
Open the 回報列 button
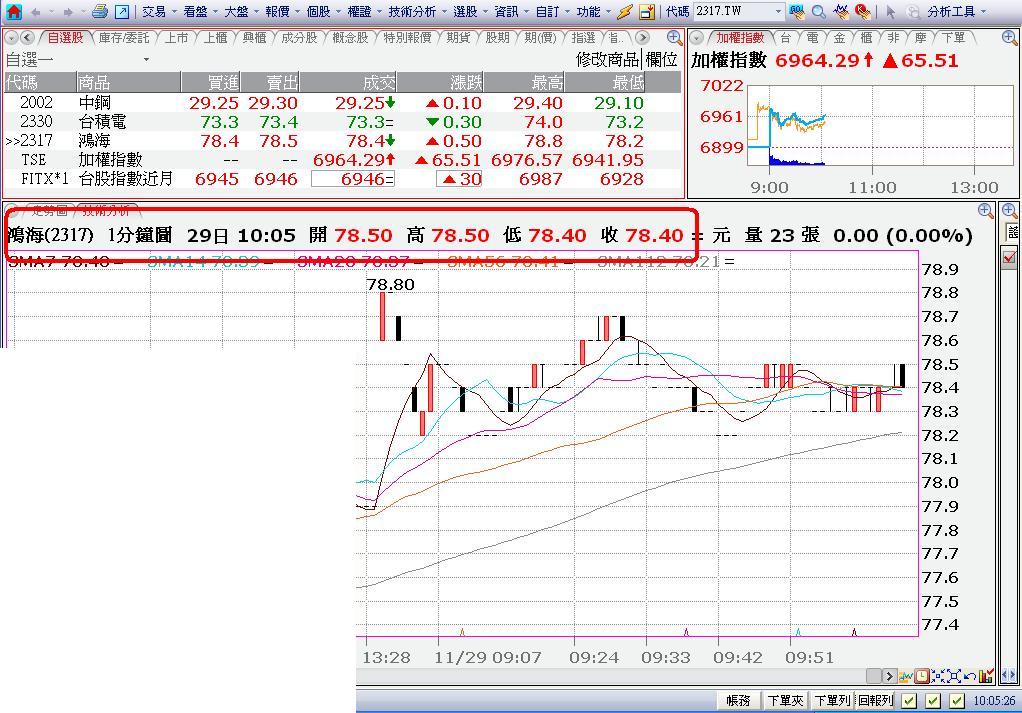click(x=875, y=701)
